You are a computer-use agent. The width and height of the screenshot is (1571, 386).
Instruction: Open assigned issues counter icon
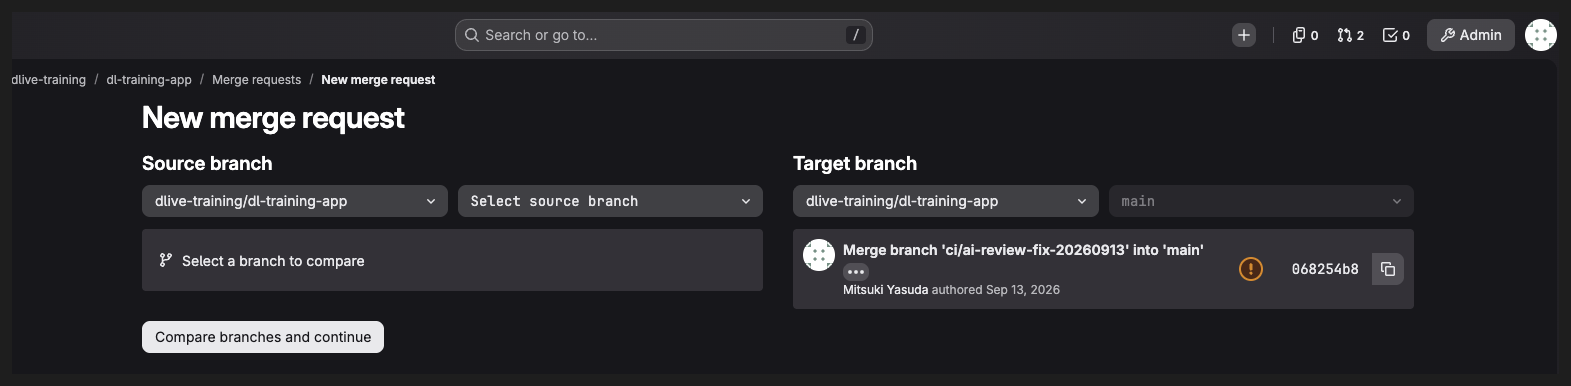[x=1305, y=35]
